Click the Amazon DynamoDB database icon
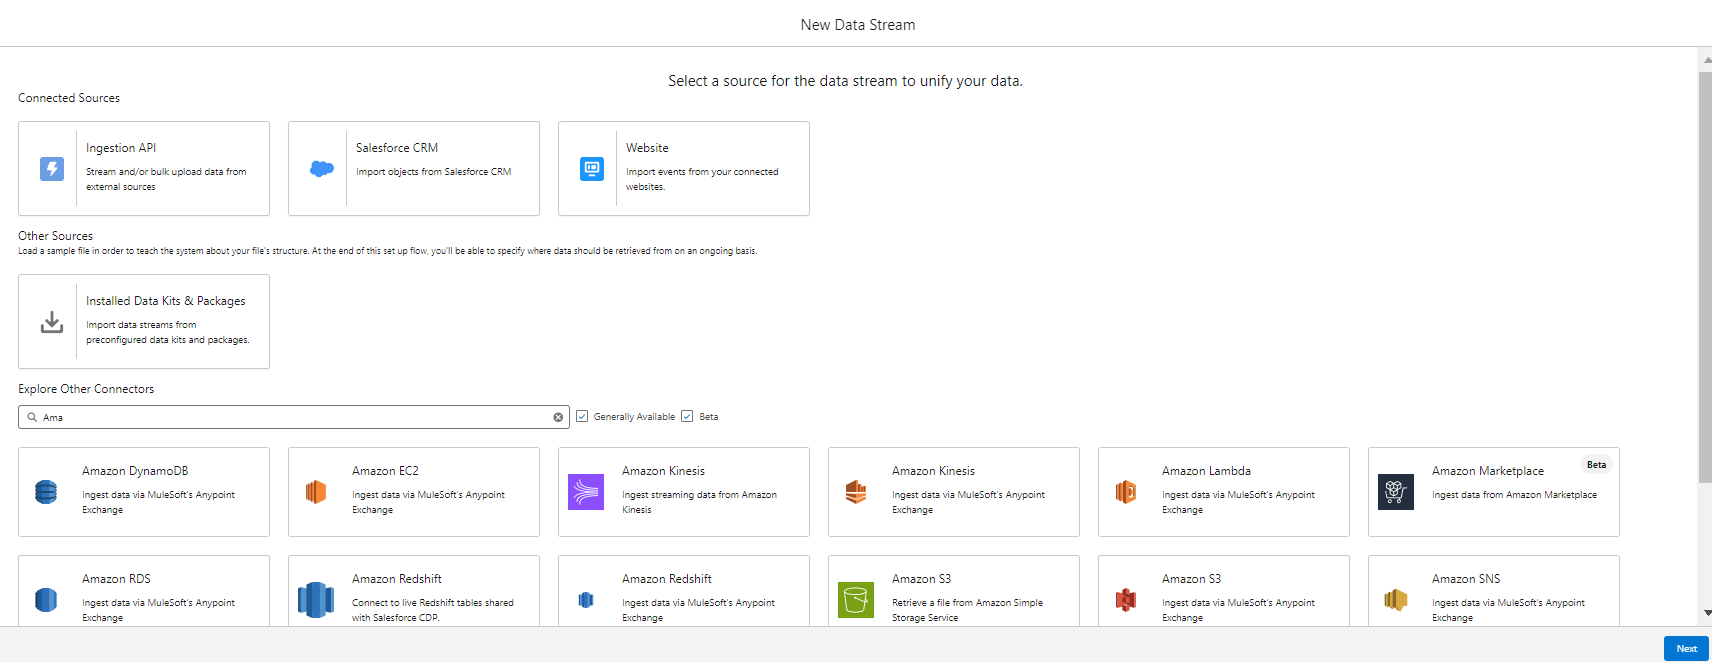This screenshot has width=1712, height=662. pyautogui.click(x=46, y=492)
